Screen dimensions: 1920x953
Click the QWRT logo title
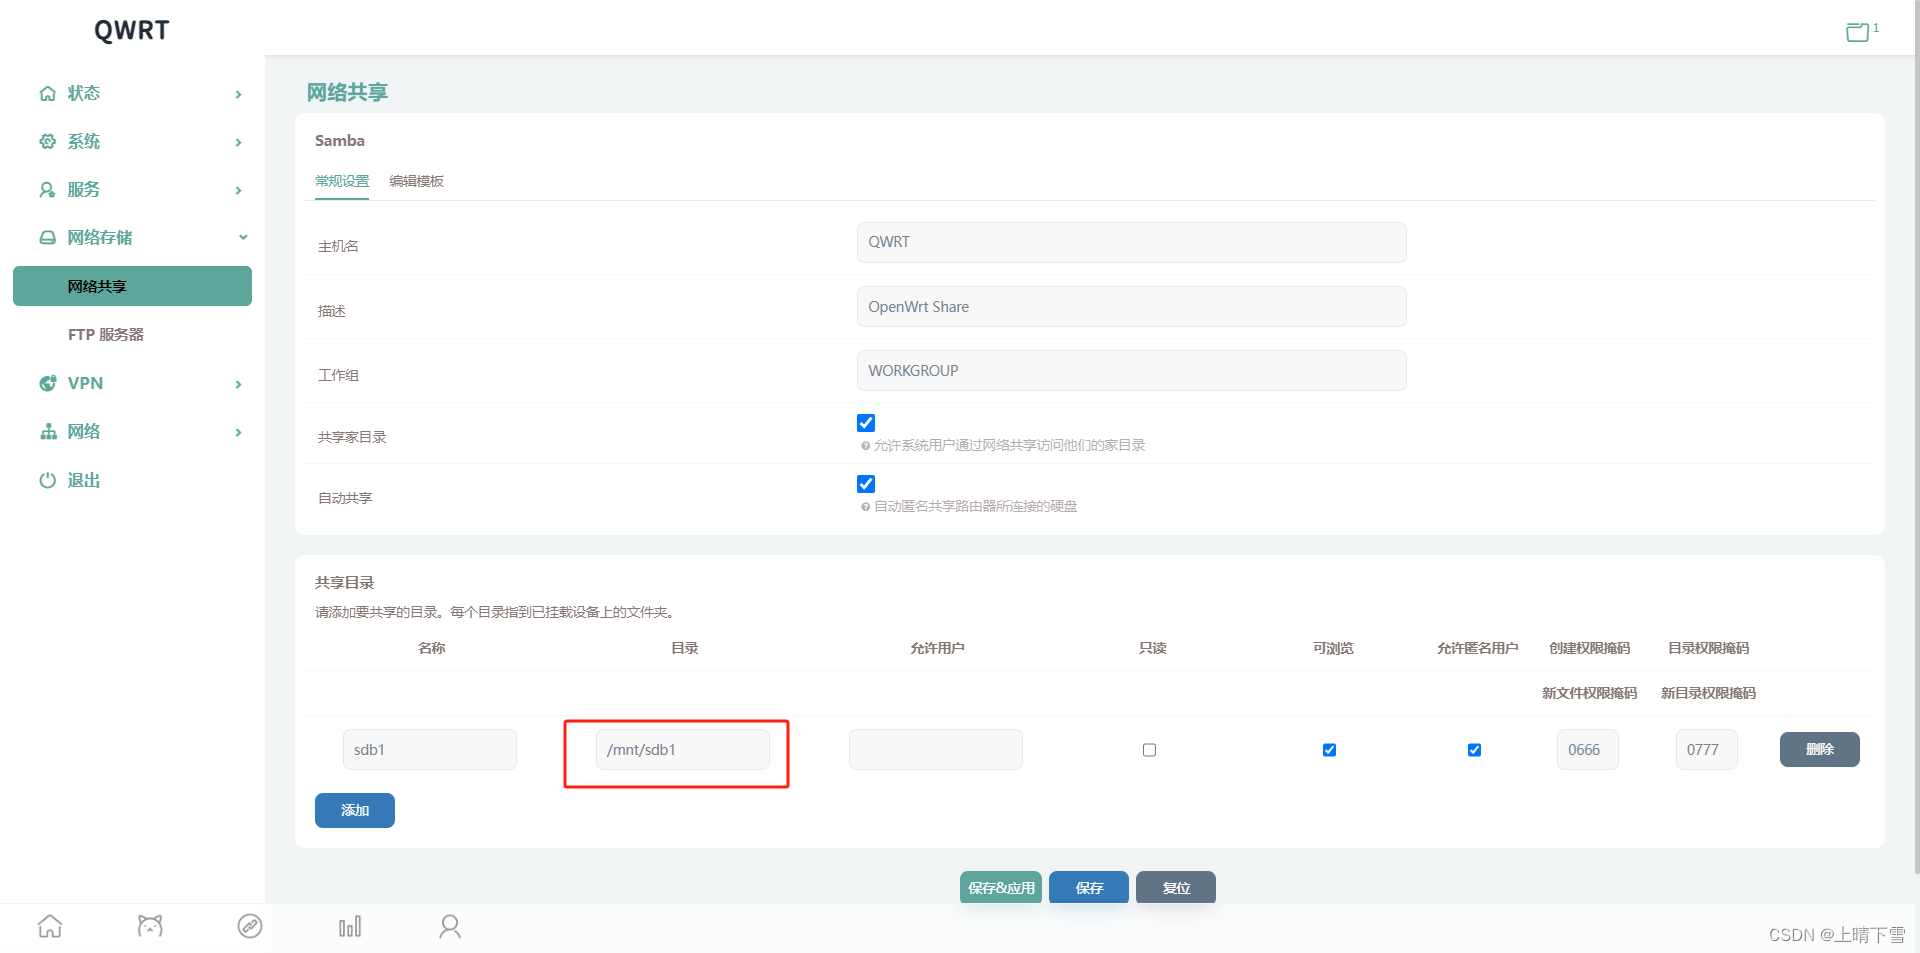[132, 30]
